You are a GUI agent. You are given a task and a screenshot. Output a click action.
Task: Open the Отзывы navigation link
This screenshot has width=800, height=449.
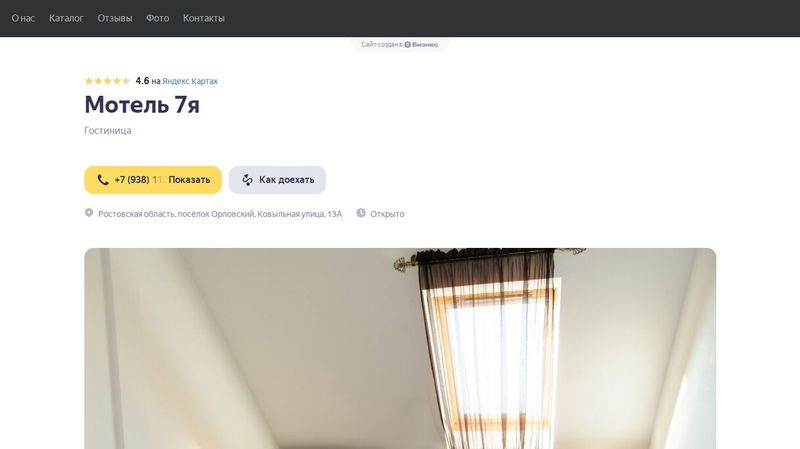coord(115,18)
